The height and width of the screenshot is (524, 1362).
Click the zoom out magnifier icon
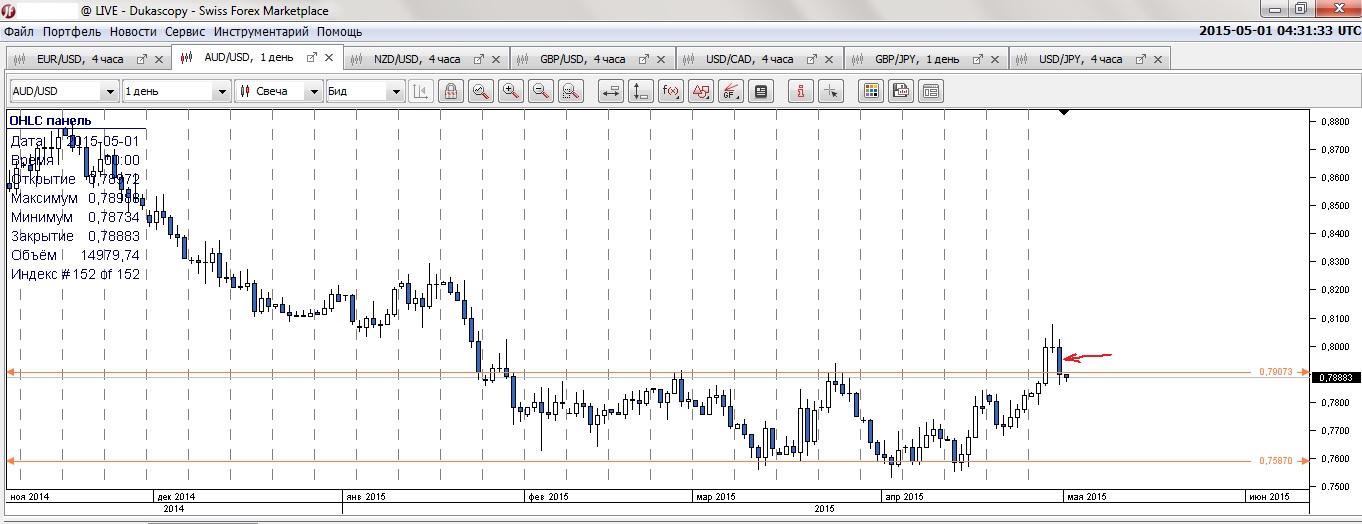click(x=541, y=92)
